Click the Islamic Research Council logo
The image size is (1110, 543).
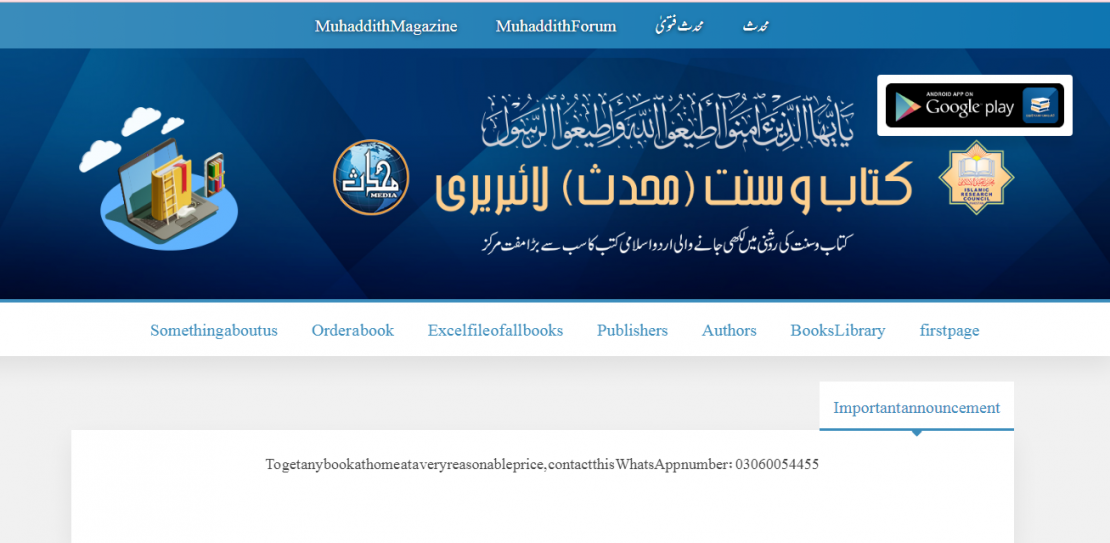tap(976, 177)
